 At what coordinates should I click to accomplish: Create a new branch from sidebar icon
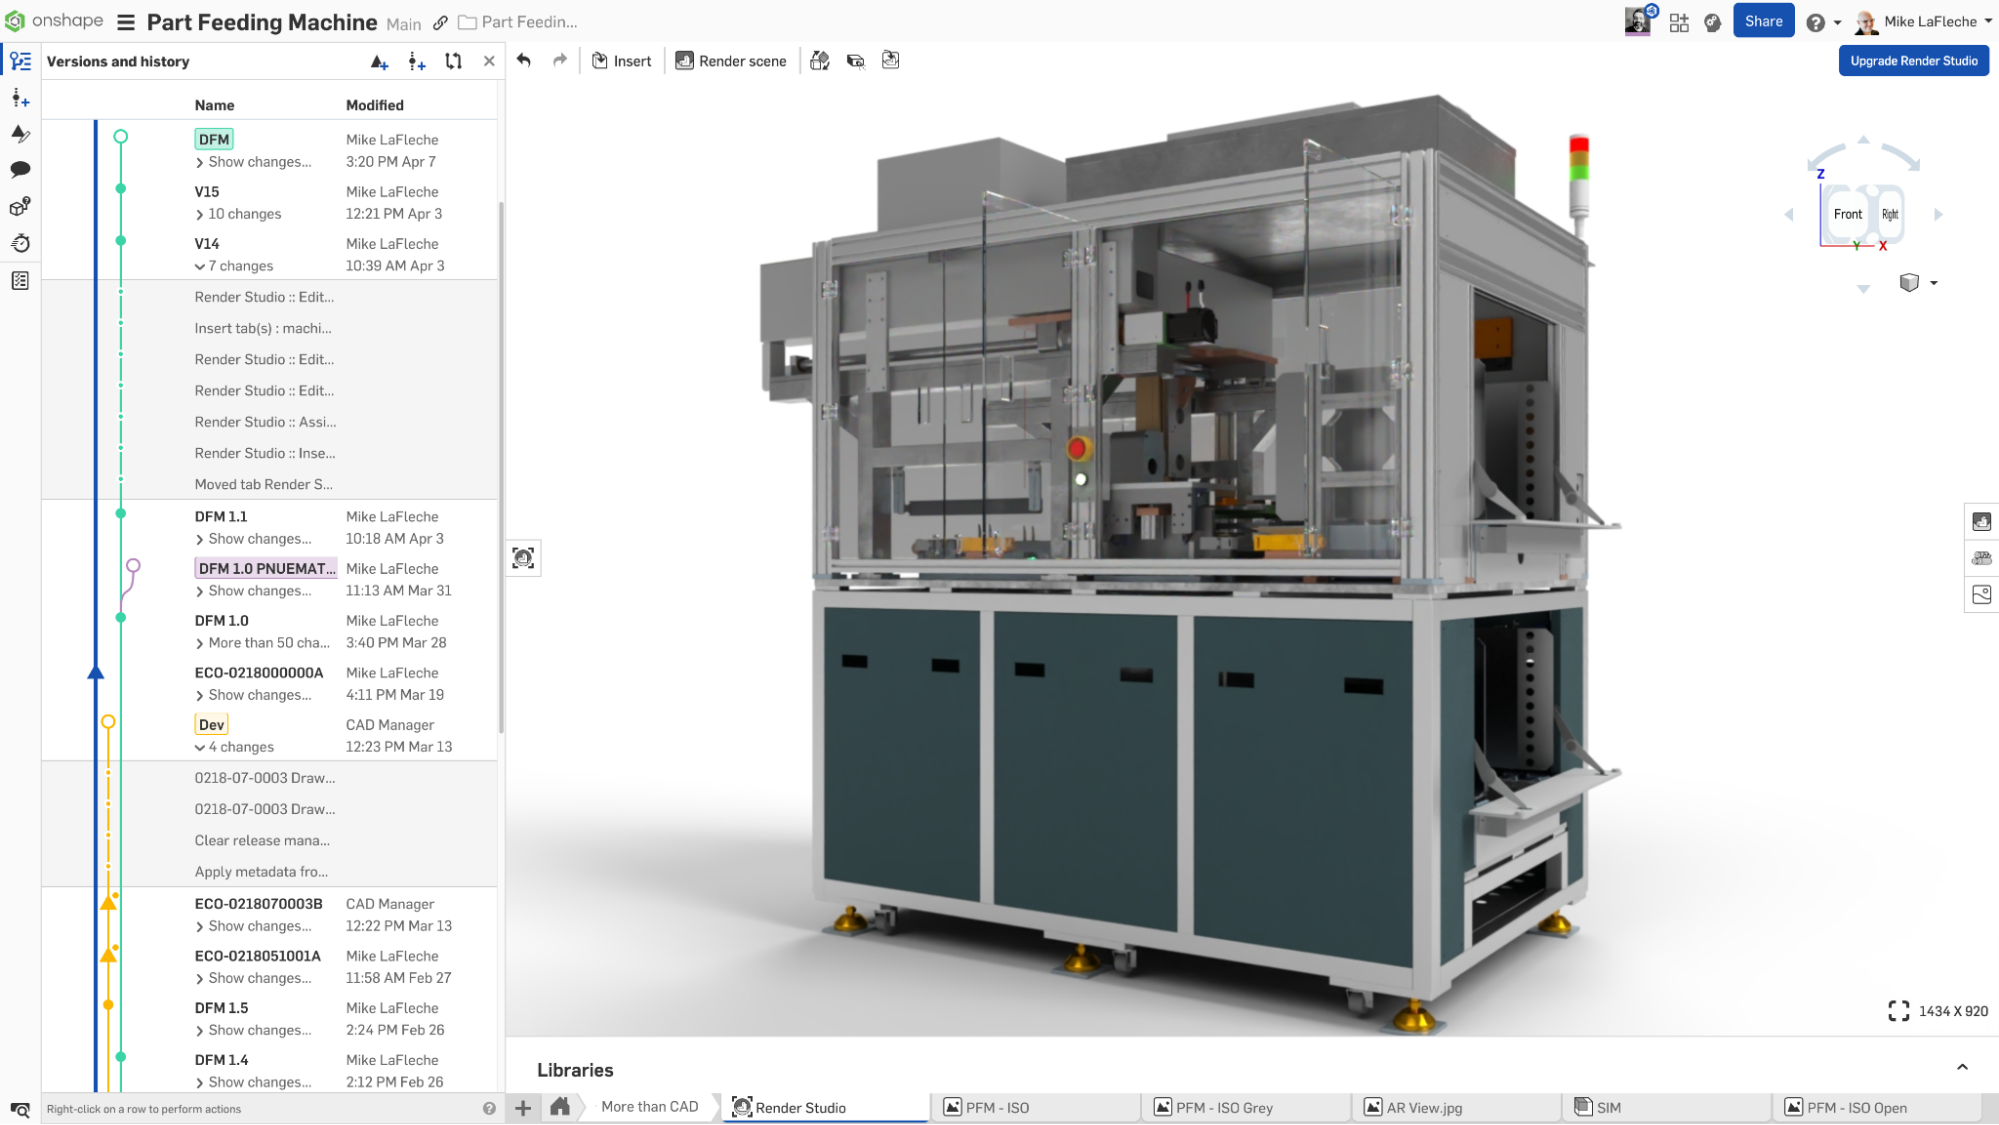pyautogui.click(x=20, y=98)
